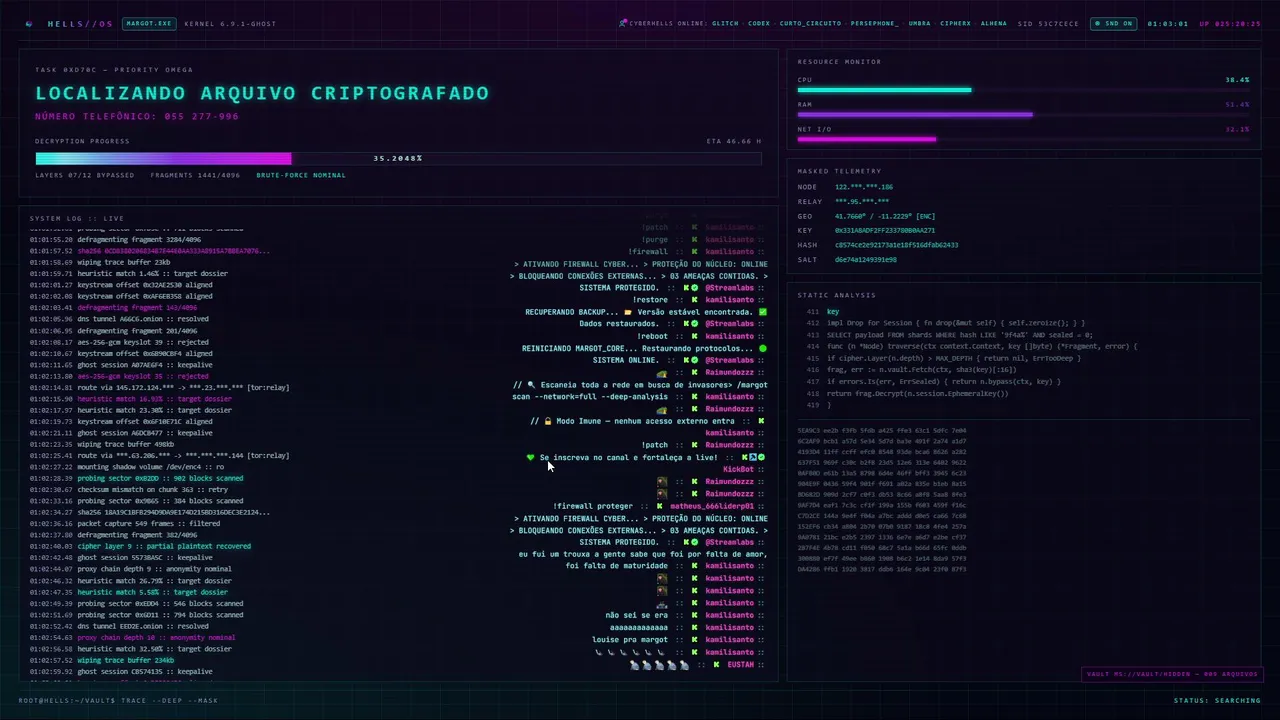Click the NODE value 122.***.***.186
Screen dimensions: 1280x720
pos(864,187)
